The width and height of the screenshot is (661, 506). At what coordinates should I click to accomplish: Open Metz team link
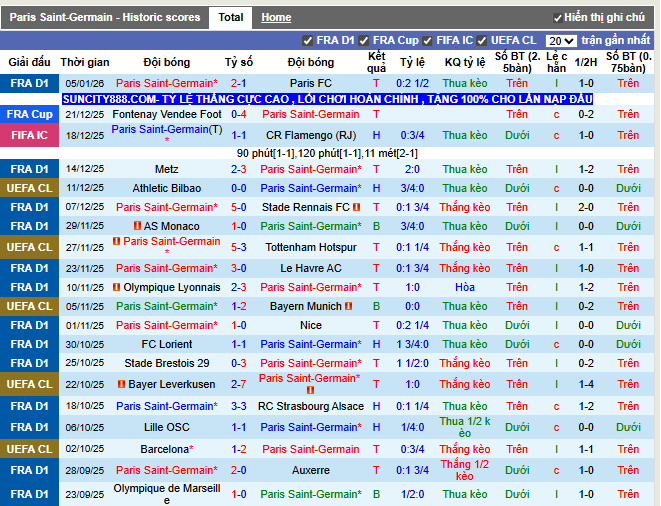[167, 169]
